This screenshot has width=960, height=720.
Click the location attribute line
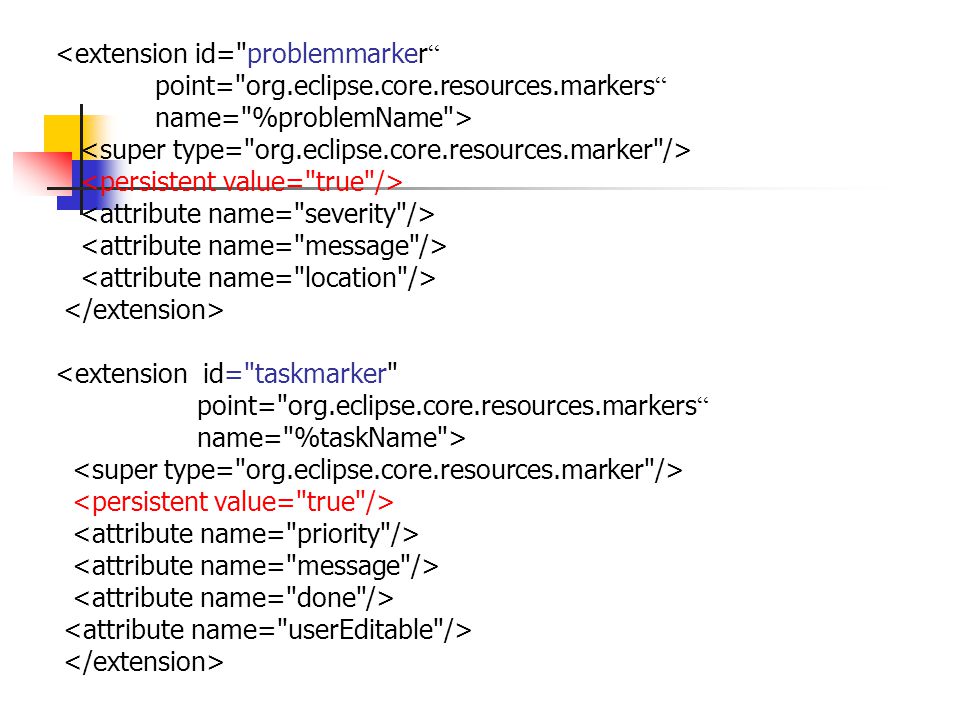(x=258, y=278)
